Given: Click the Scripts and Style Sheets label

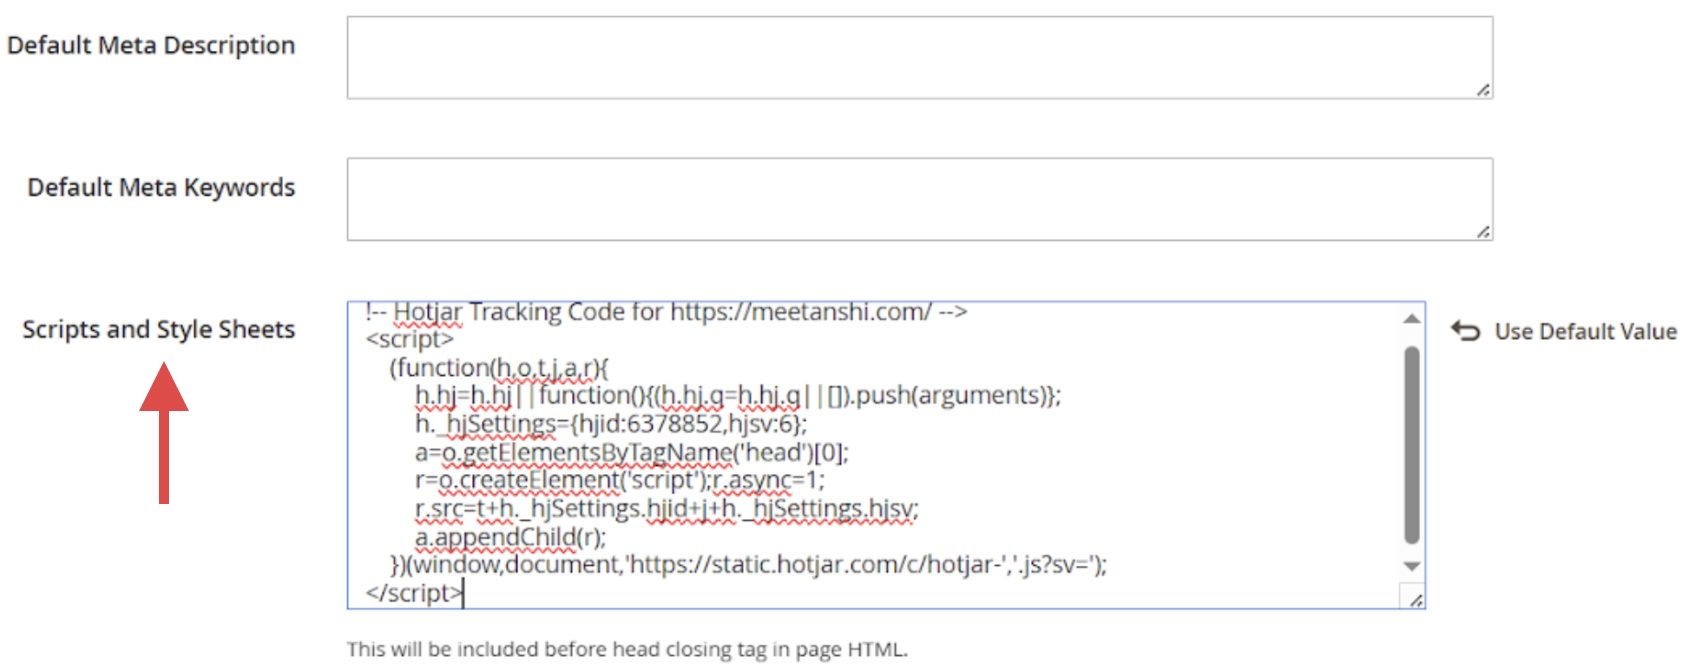Looking at the screenshot, I should 159,329.
